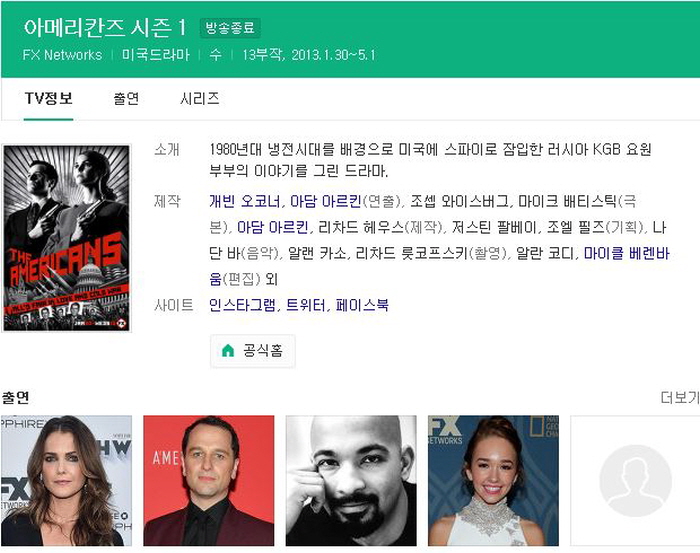This screenshot has height=553, width=700.
Task: Open cast photo of man against red background
Action: [208, 481]
